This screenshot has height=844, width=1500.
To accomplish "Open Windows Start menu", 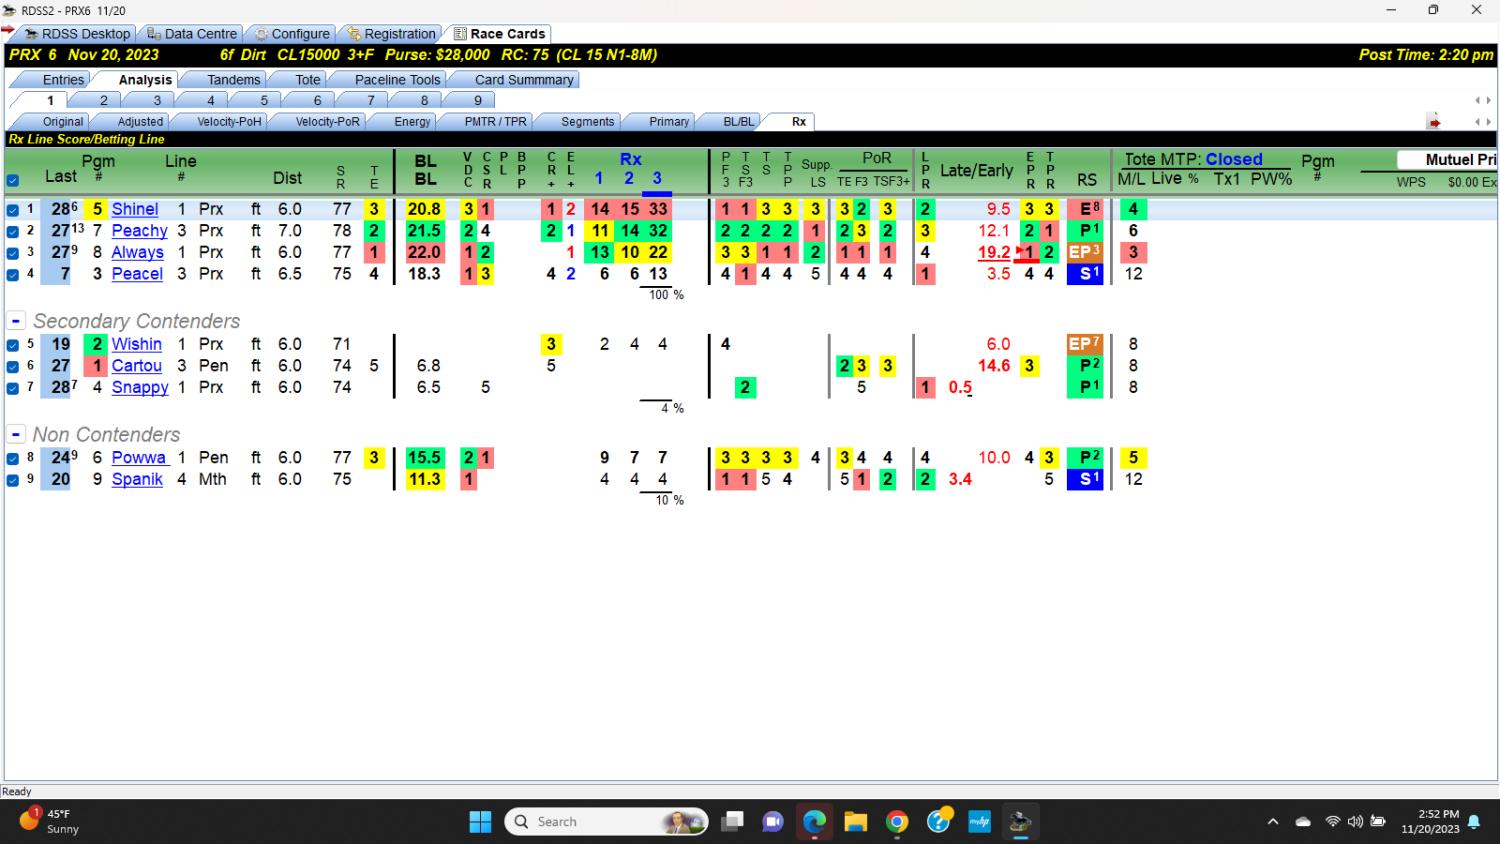I will (x=480, y=822).
